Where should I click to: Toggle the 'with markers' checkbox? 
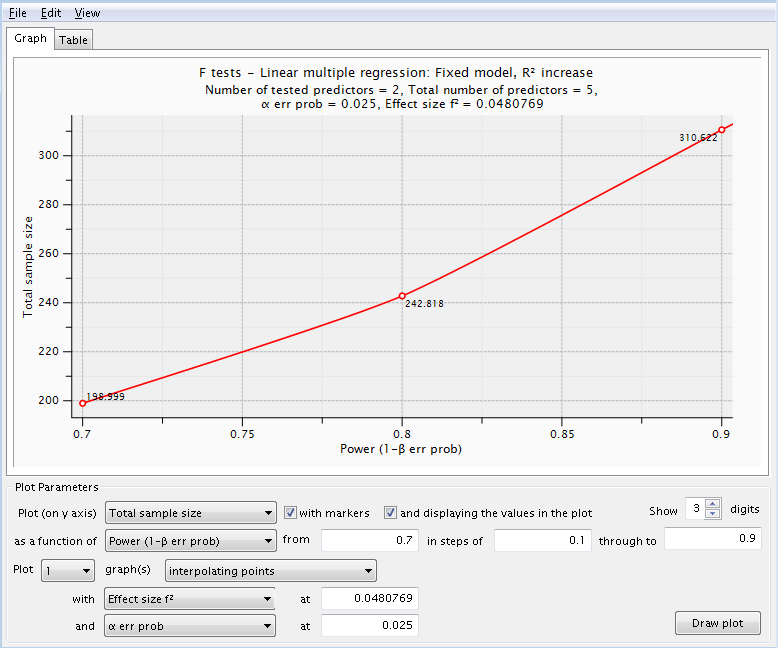pyautogui.click(x=291, y=513)
